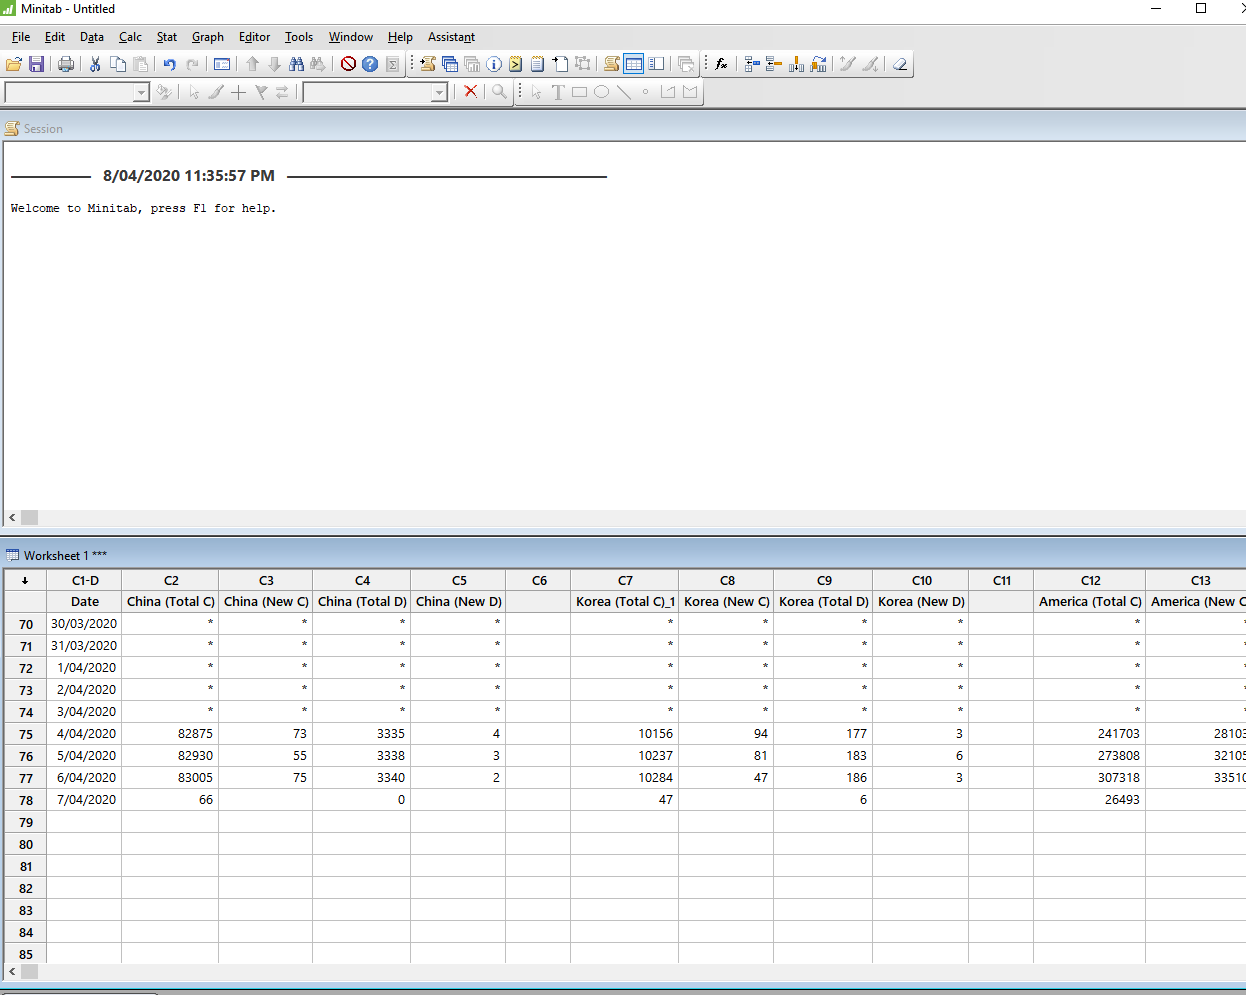
Task: Open Help with the blue question mark icon
Action: pos(370,64)
